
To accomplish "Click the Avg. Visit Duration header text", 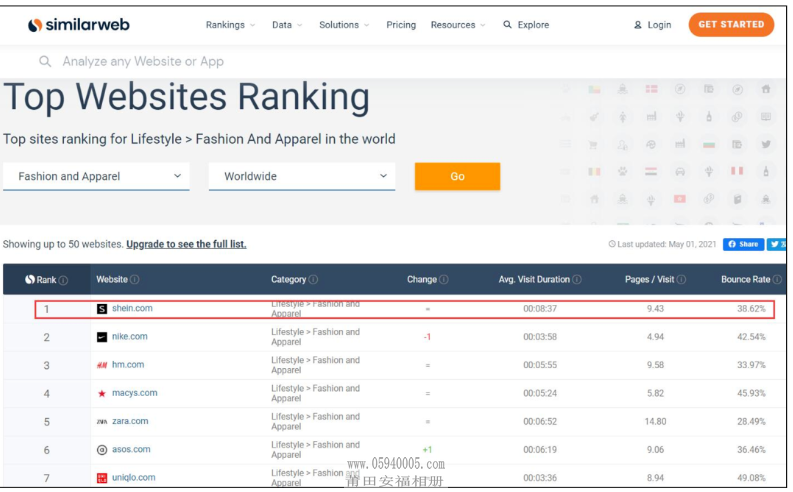I will pyautogui.click(x=534, y=280).
